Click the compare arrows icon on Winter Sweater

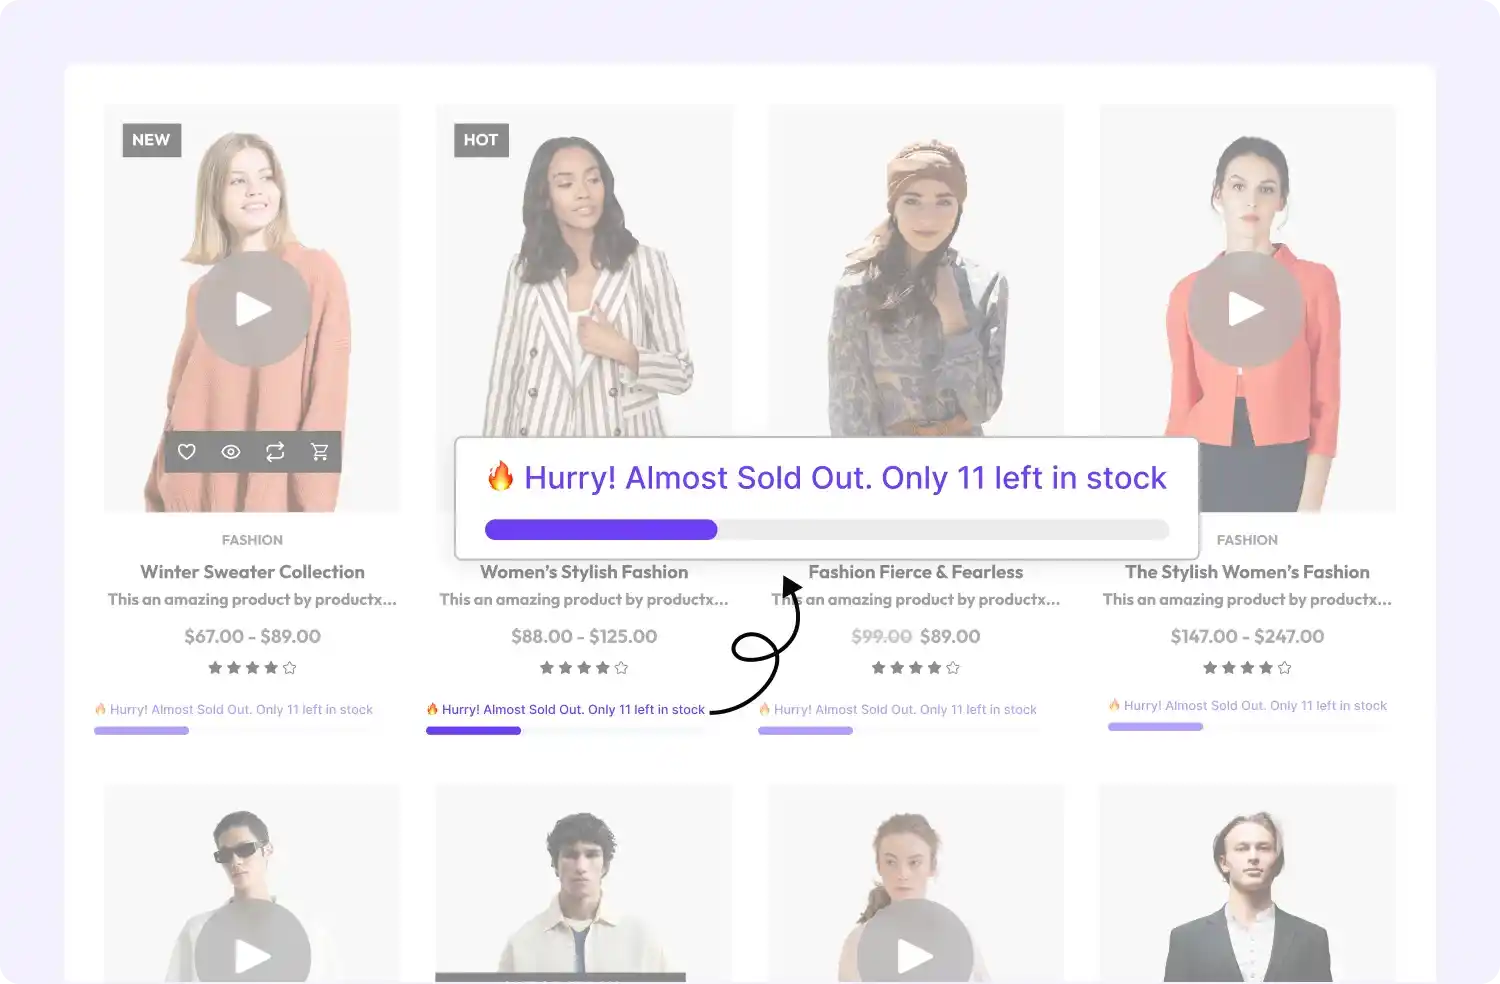pyautogui.click(x=275, y=452)
